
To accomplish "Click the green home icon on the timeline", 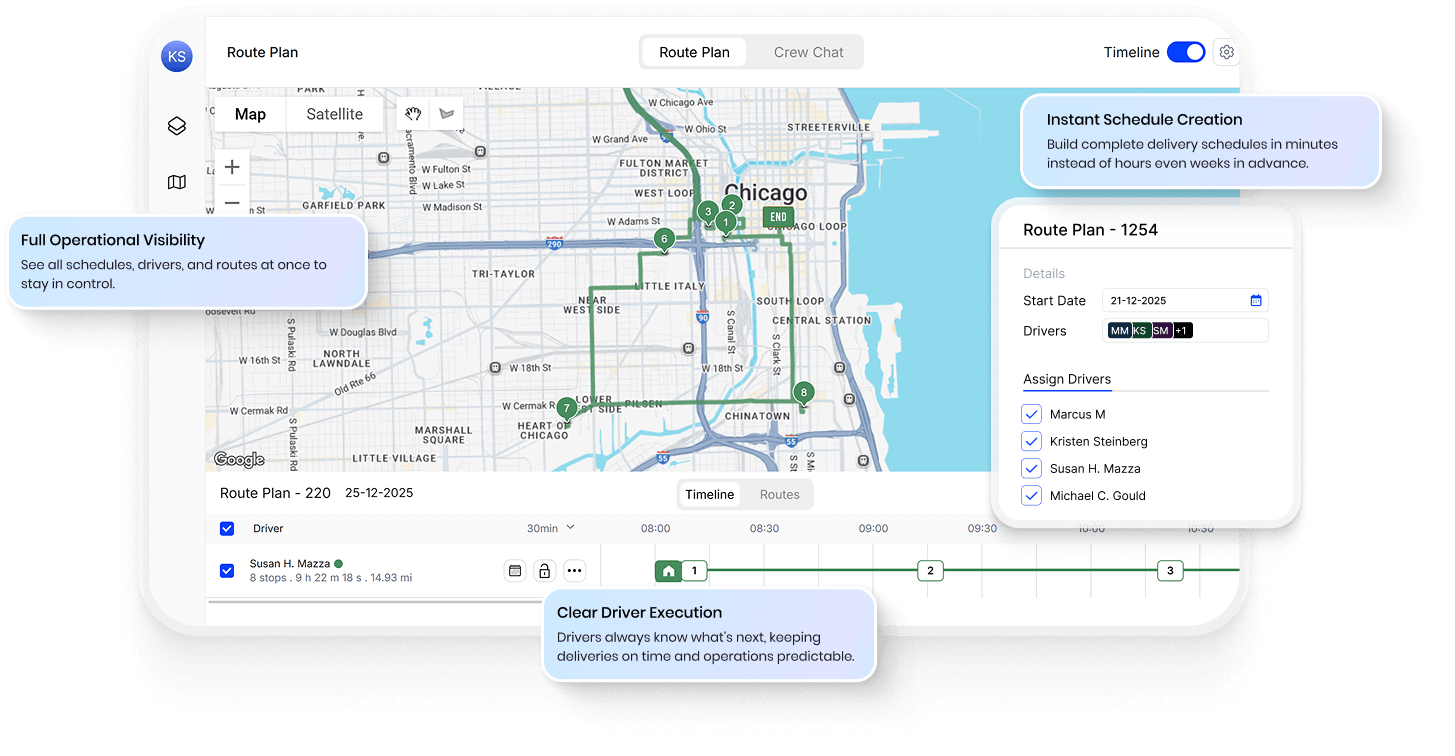I will (667, 570).
